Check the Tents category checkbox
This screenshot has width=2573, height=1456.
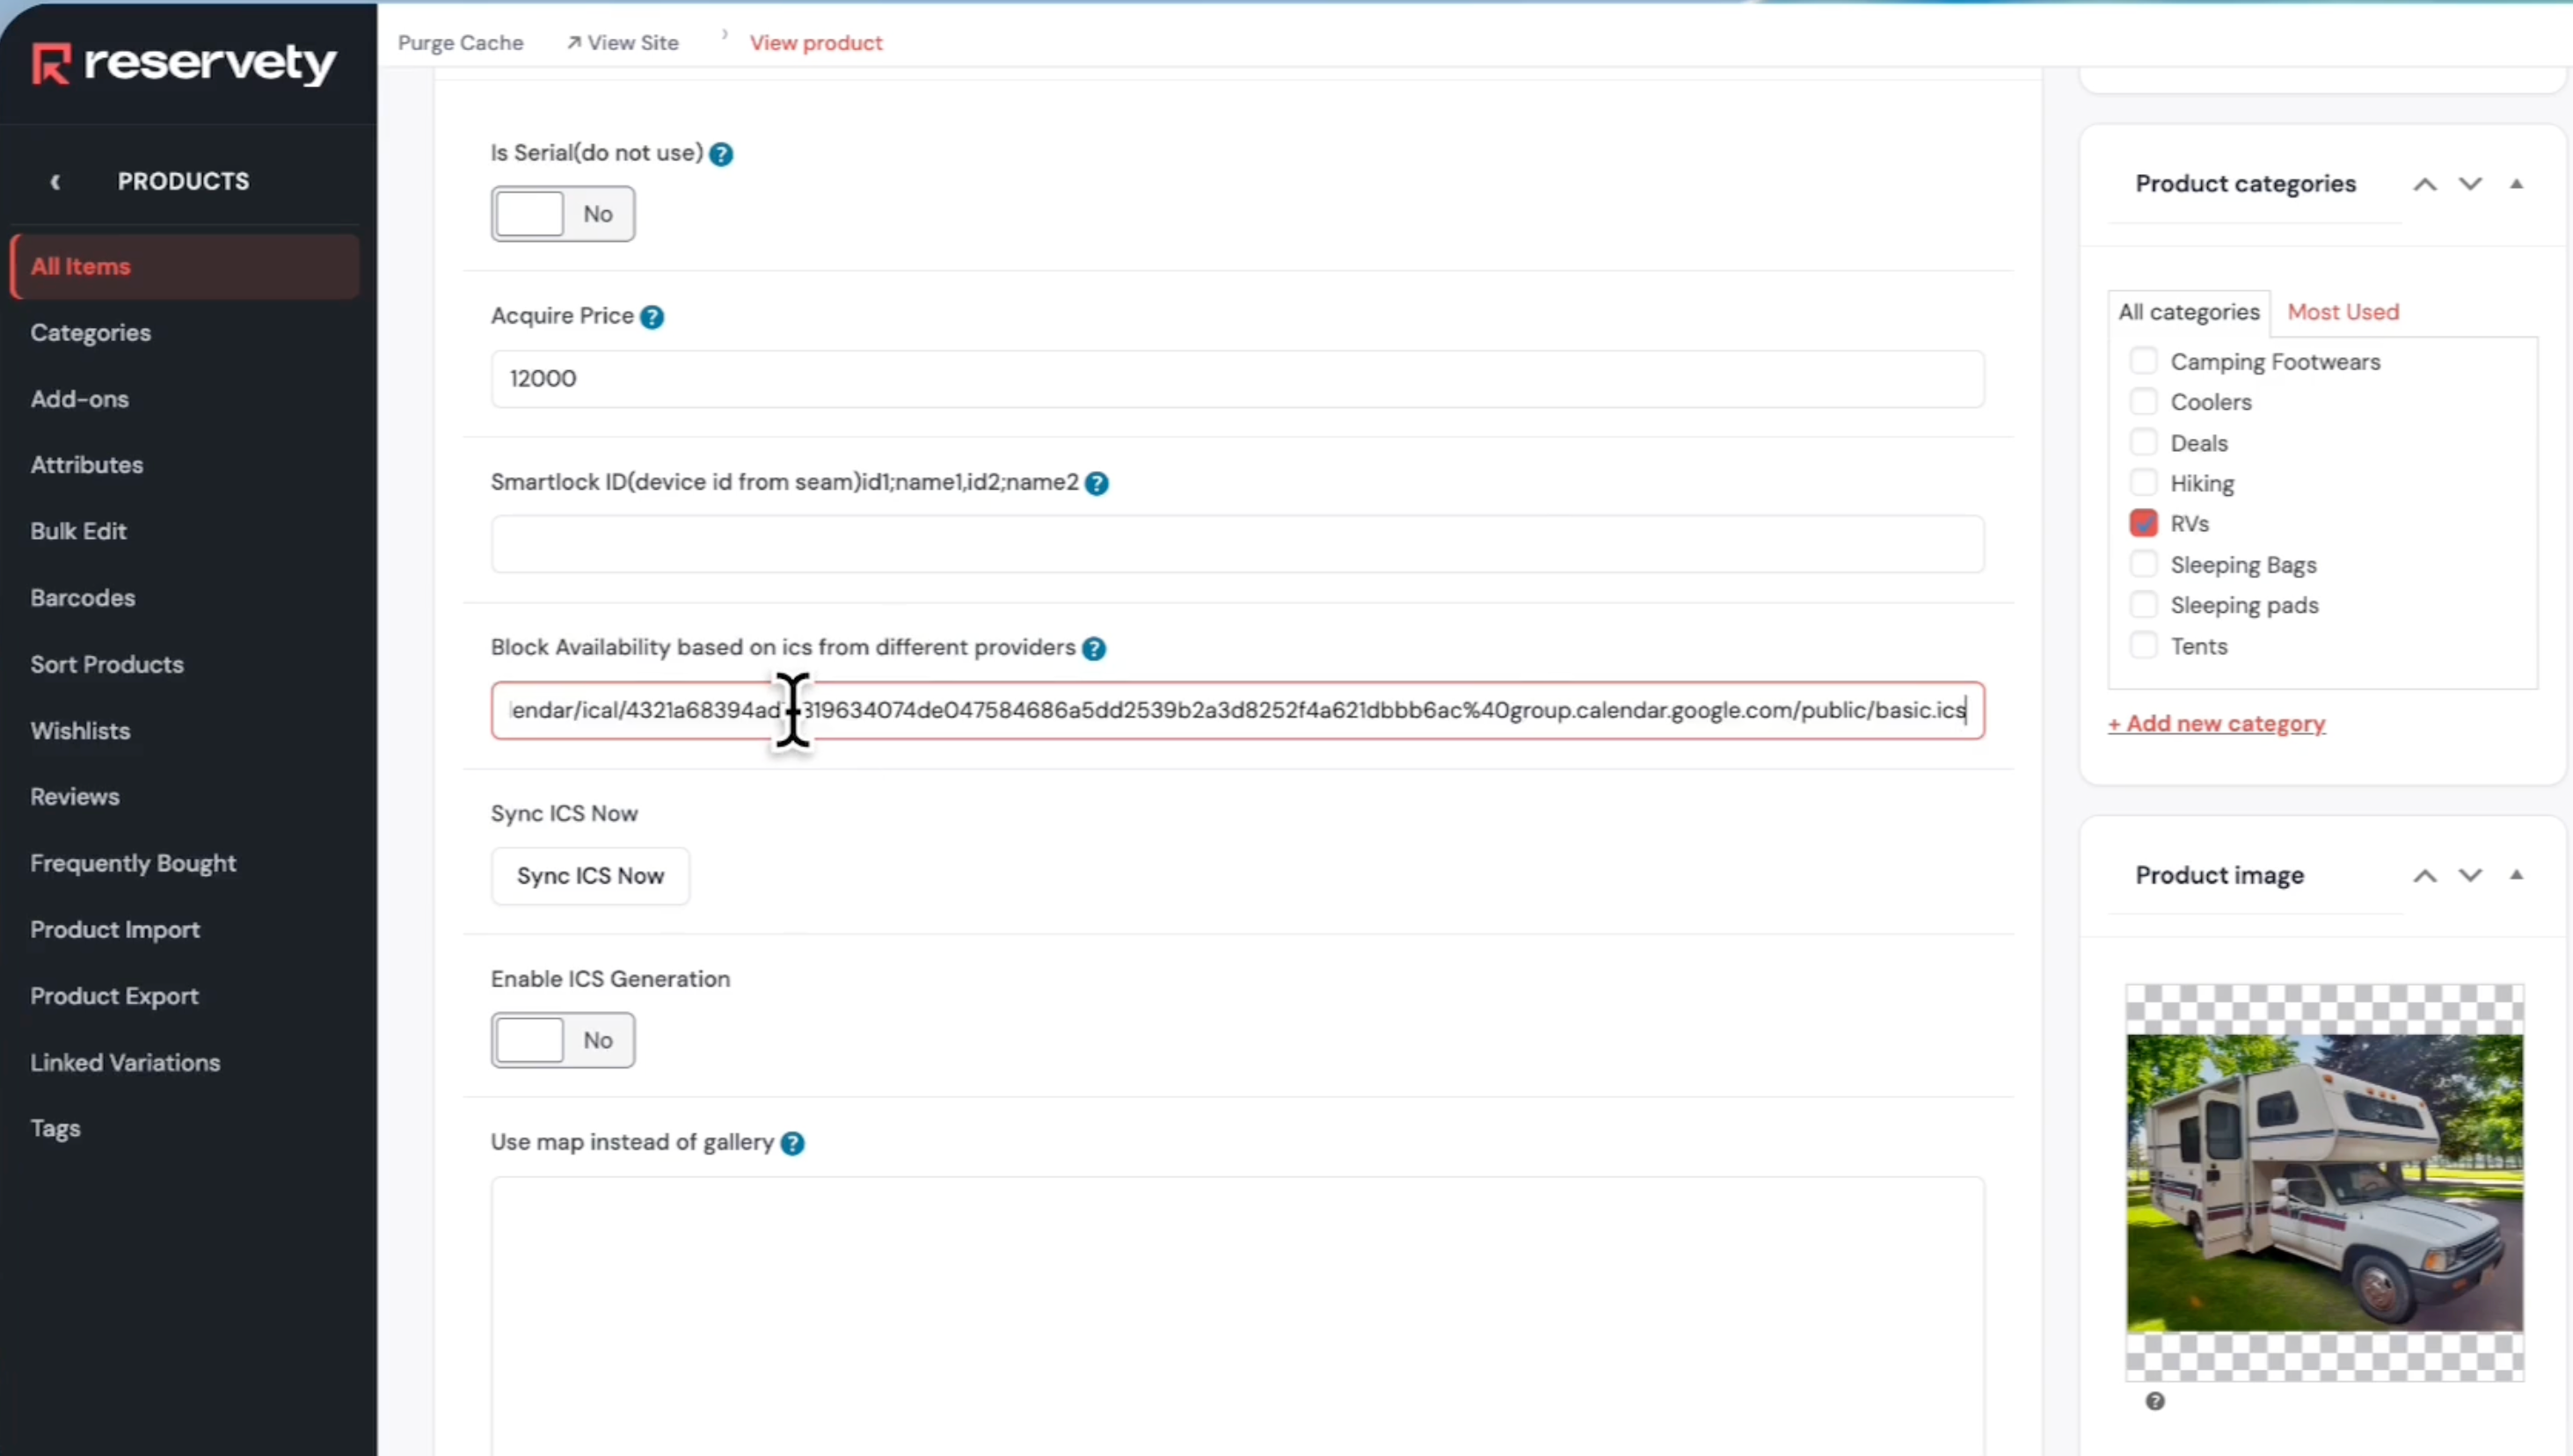tap(2143, 646)
